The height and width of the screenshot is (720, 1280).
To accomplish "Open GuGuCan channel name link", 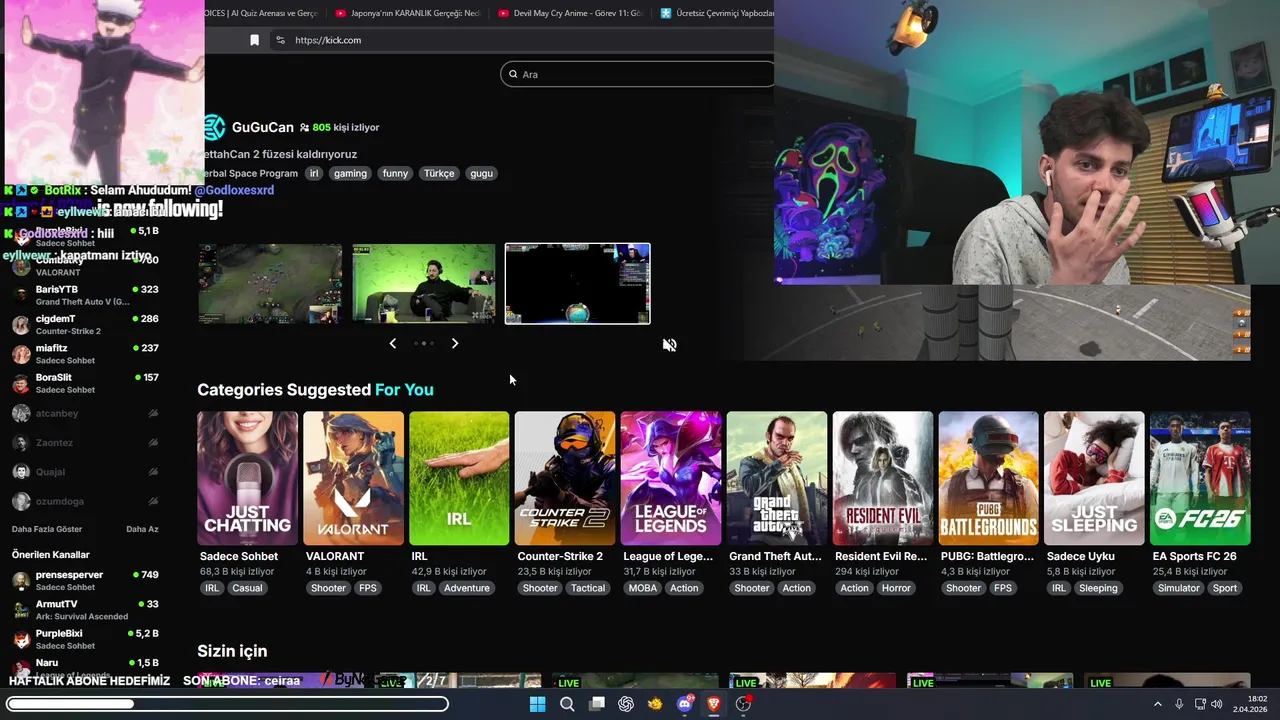I will tap(263, 127).
